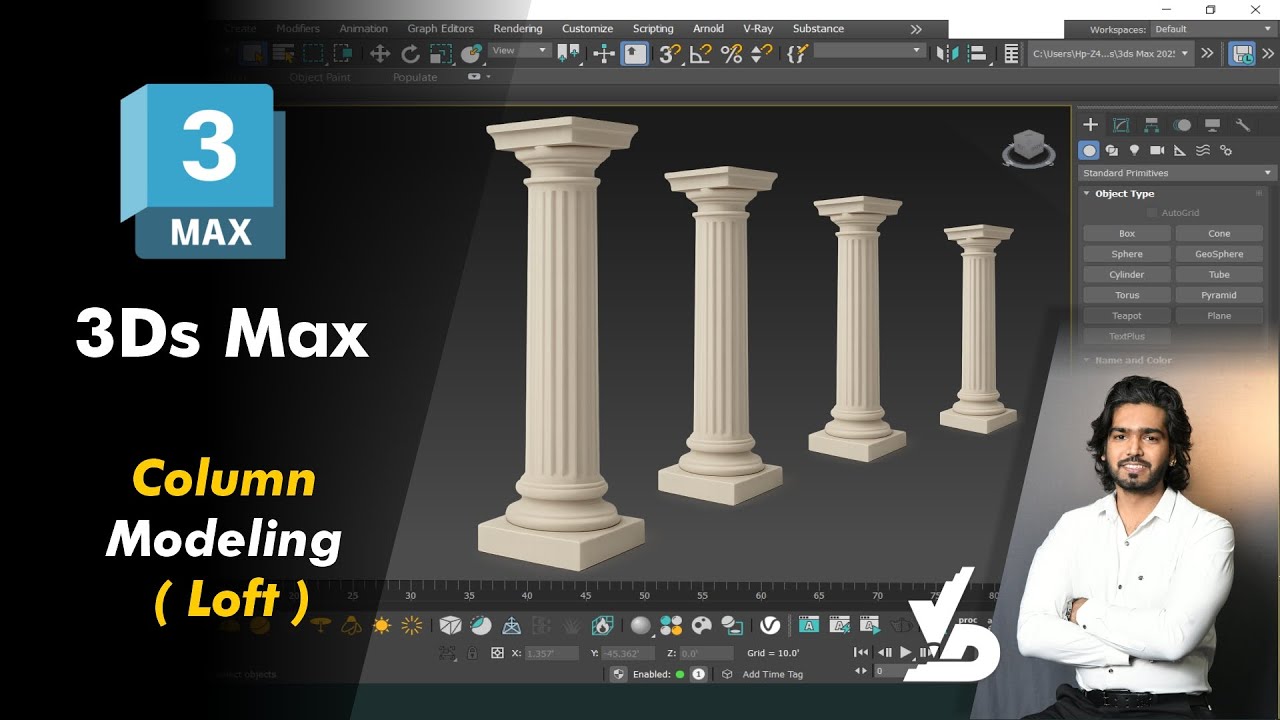Screen dimensions: 1280x720
Task: Click the Align tool icon
Action: click(979, 54)
